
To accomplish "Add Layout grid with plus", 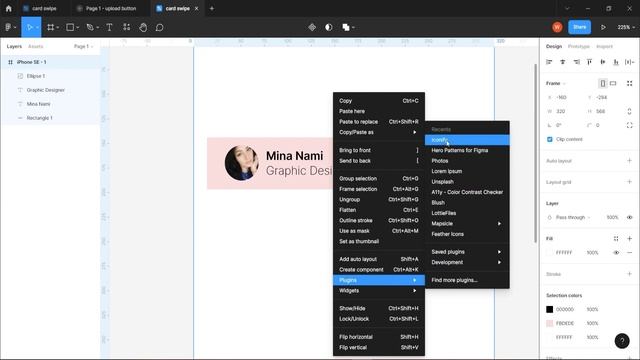I will (629, 182).
